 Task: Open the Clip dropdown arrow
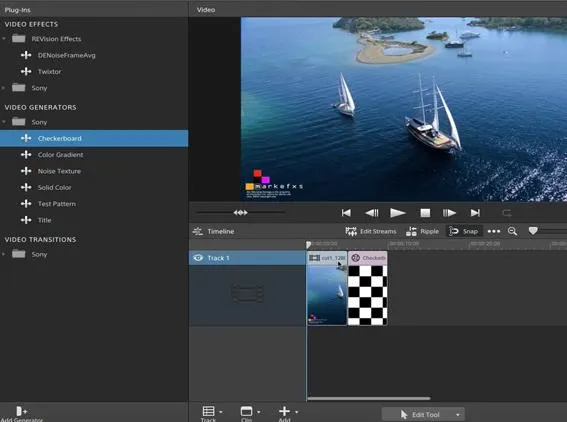pos(259,412)
